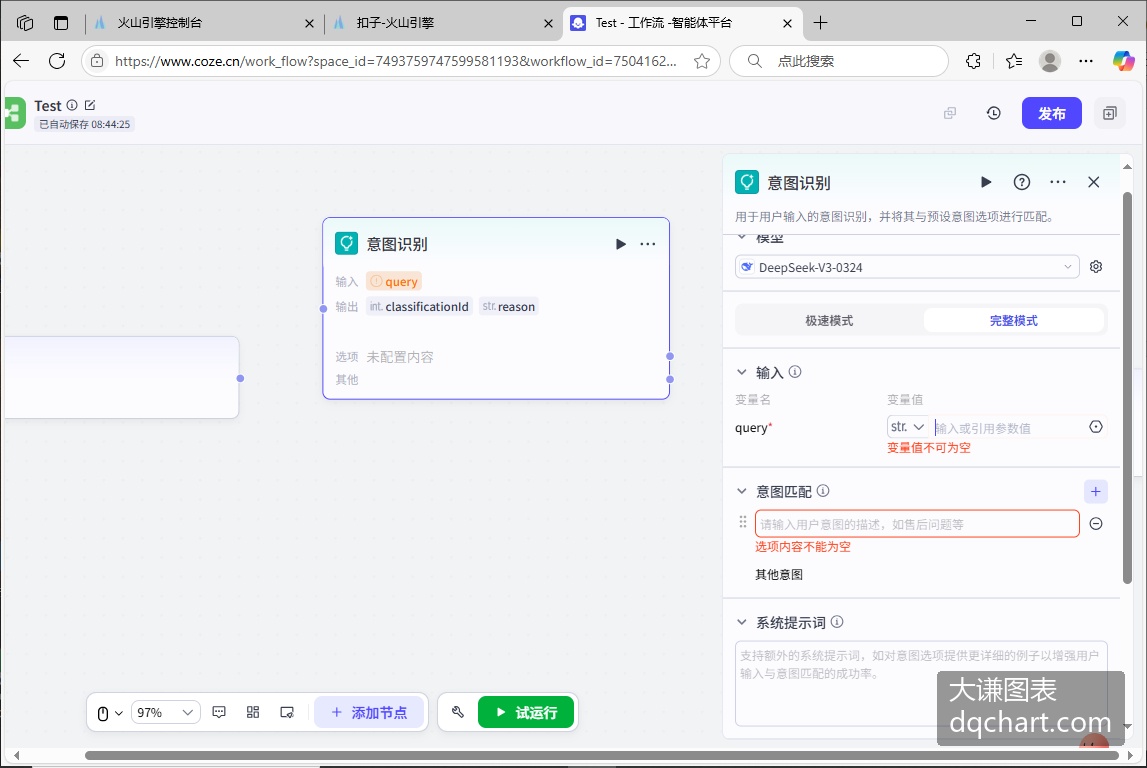Close the 意图识别 configuration panel
This screenshot has width=1147, height=768.
click(1094, 182)
